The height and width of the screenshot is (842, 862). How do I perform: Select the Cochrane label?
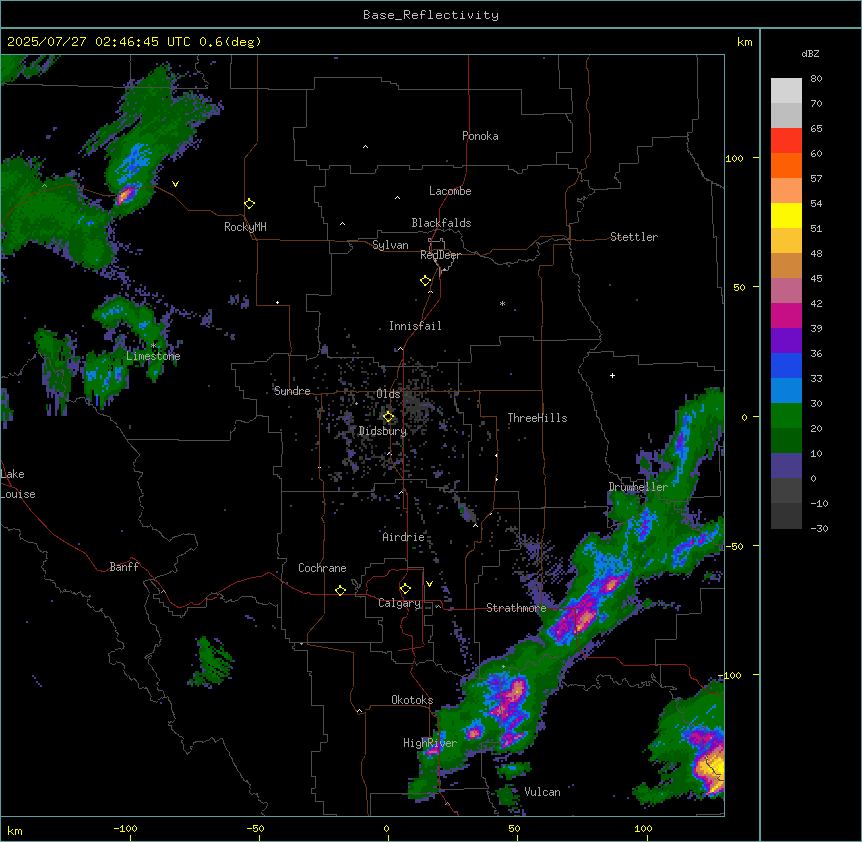(322, 568)
